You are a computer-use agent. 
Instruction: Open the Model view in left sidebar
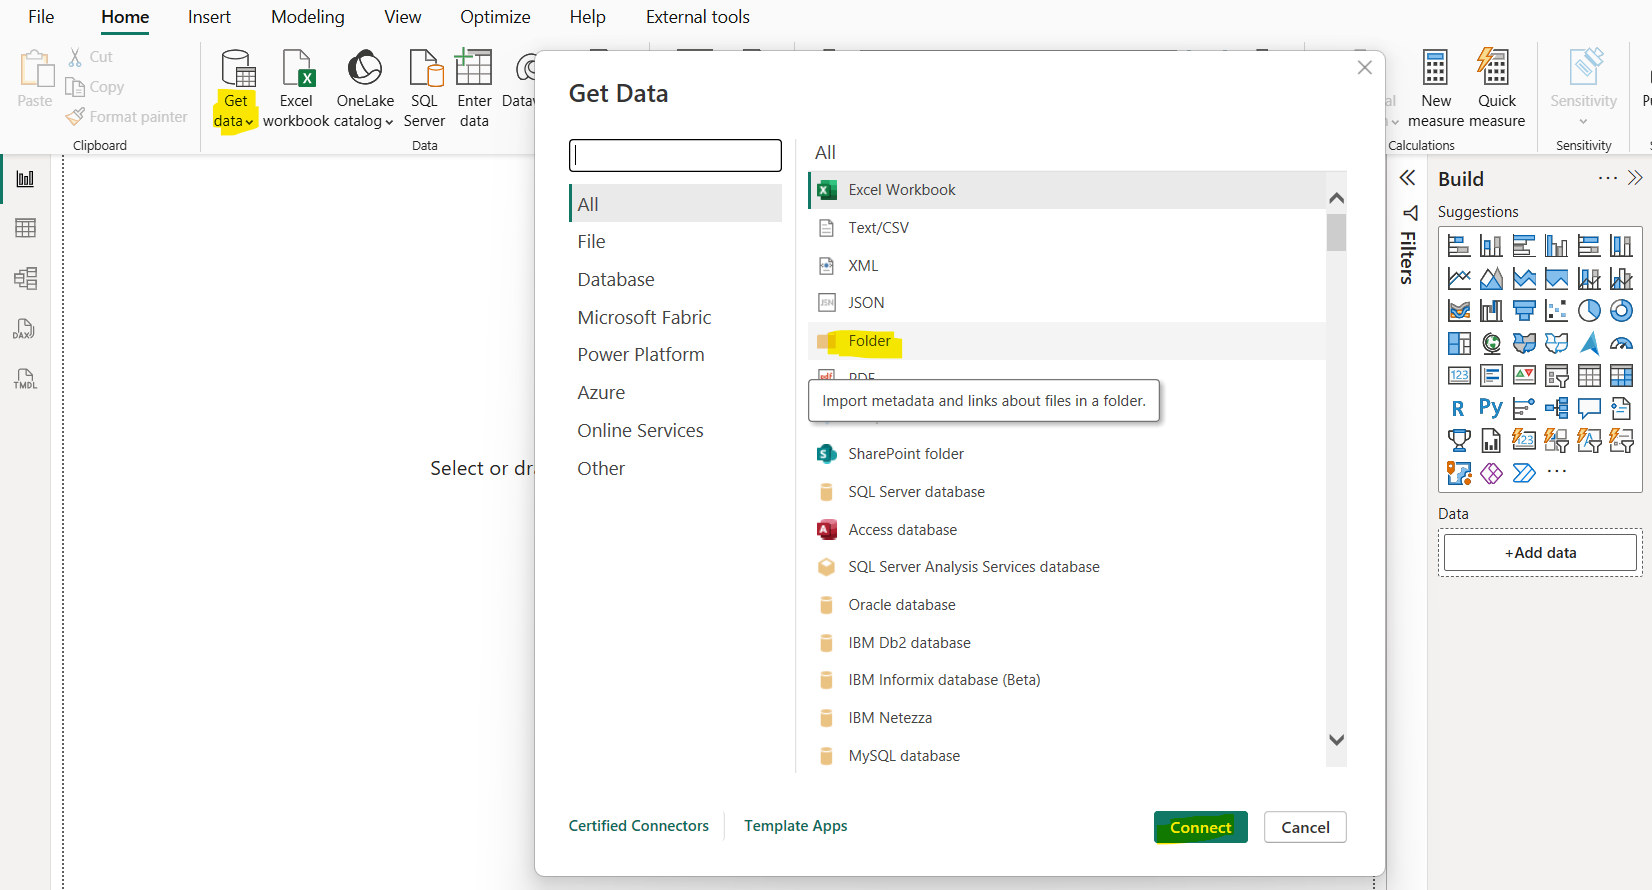pyautogui.click(x=25, y=278)
